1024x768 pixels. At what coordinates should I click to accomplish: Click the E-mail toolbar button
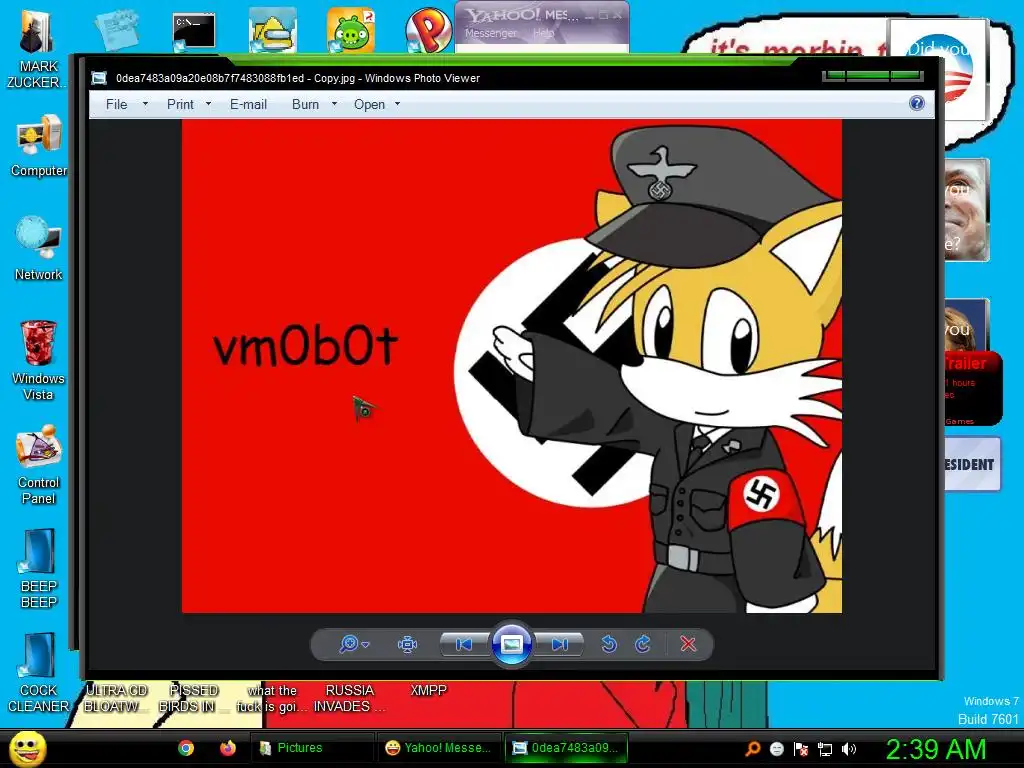248,104
